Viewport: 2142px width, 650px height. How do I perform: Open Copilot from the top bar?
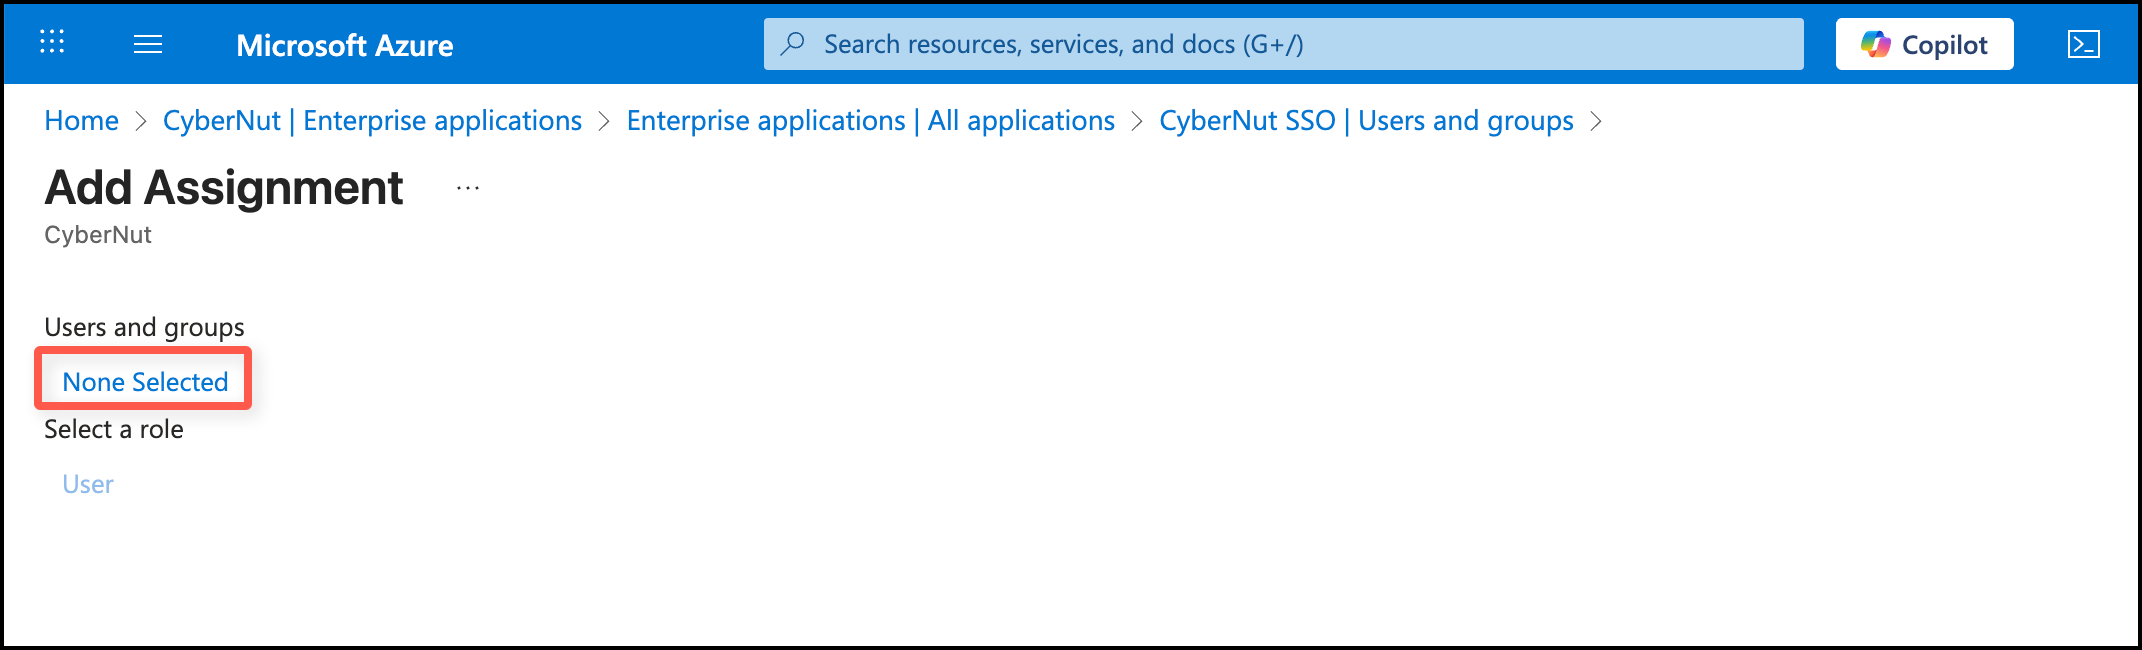tap(1924, 44)
